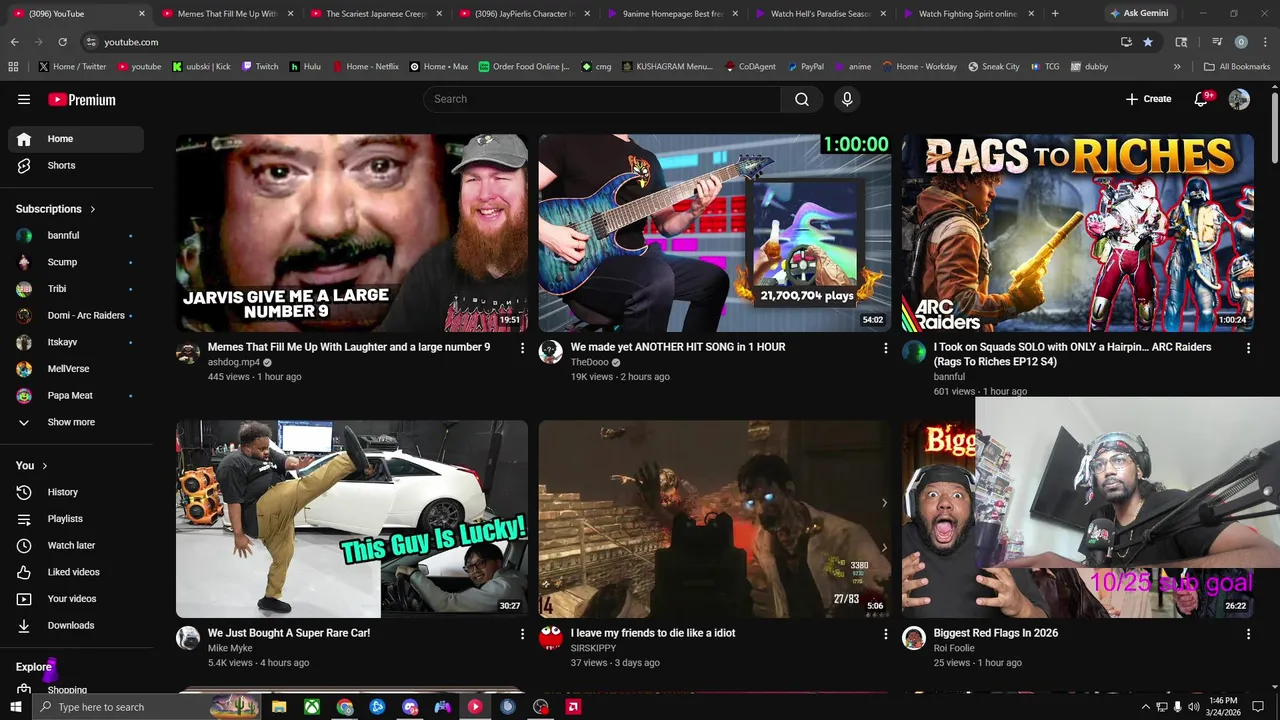Open Mike Myke channel avatar
The image size is (1280, 720).
188,637
